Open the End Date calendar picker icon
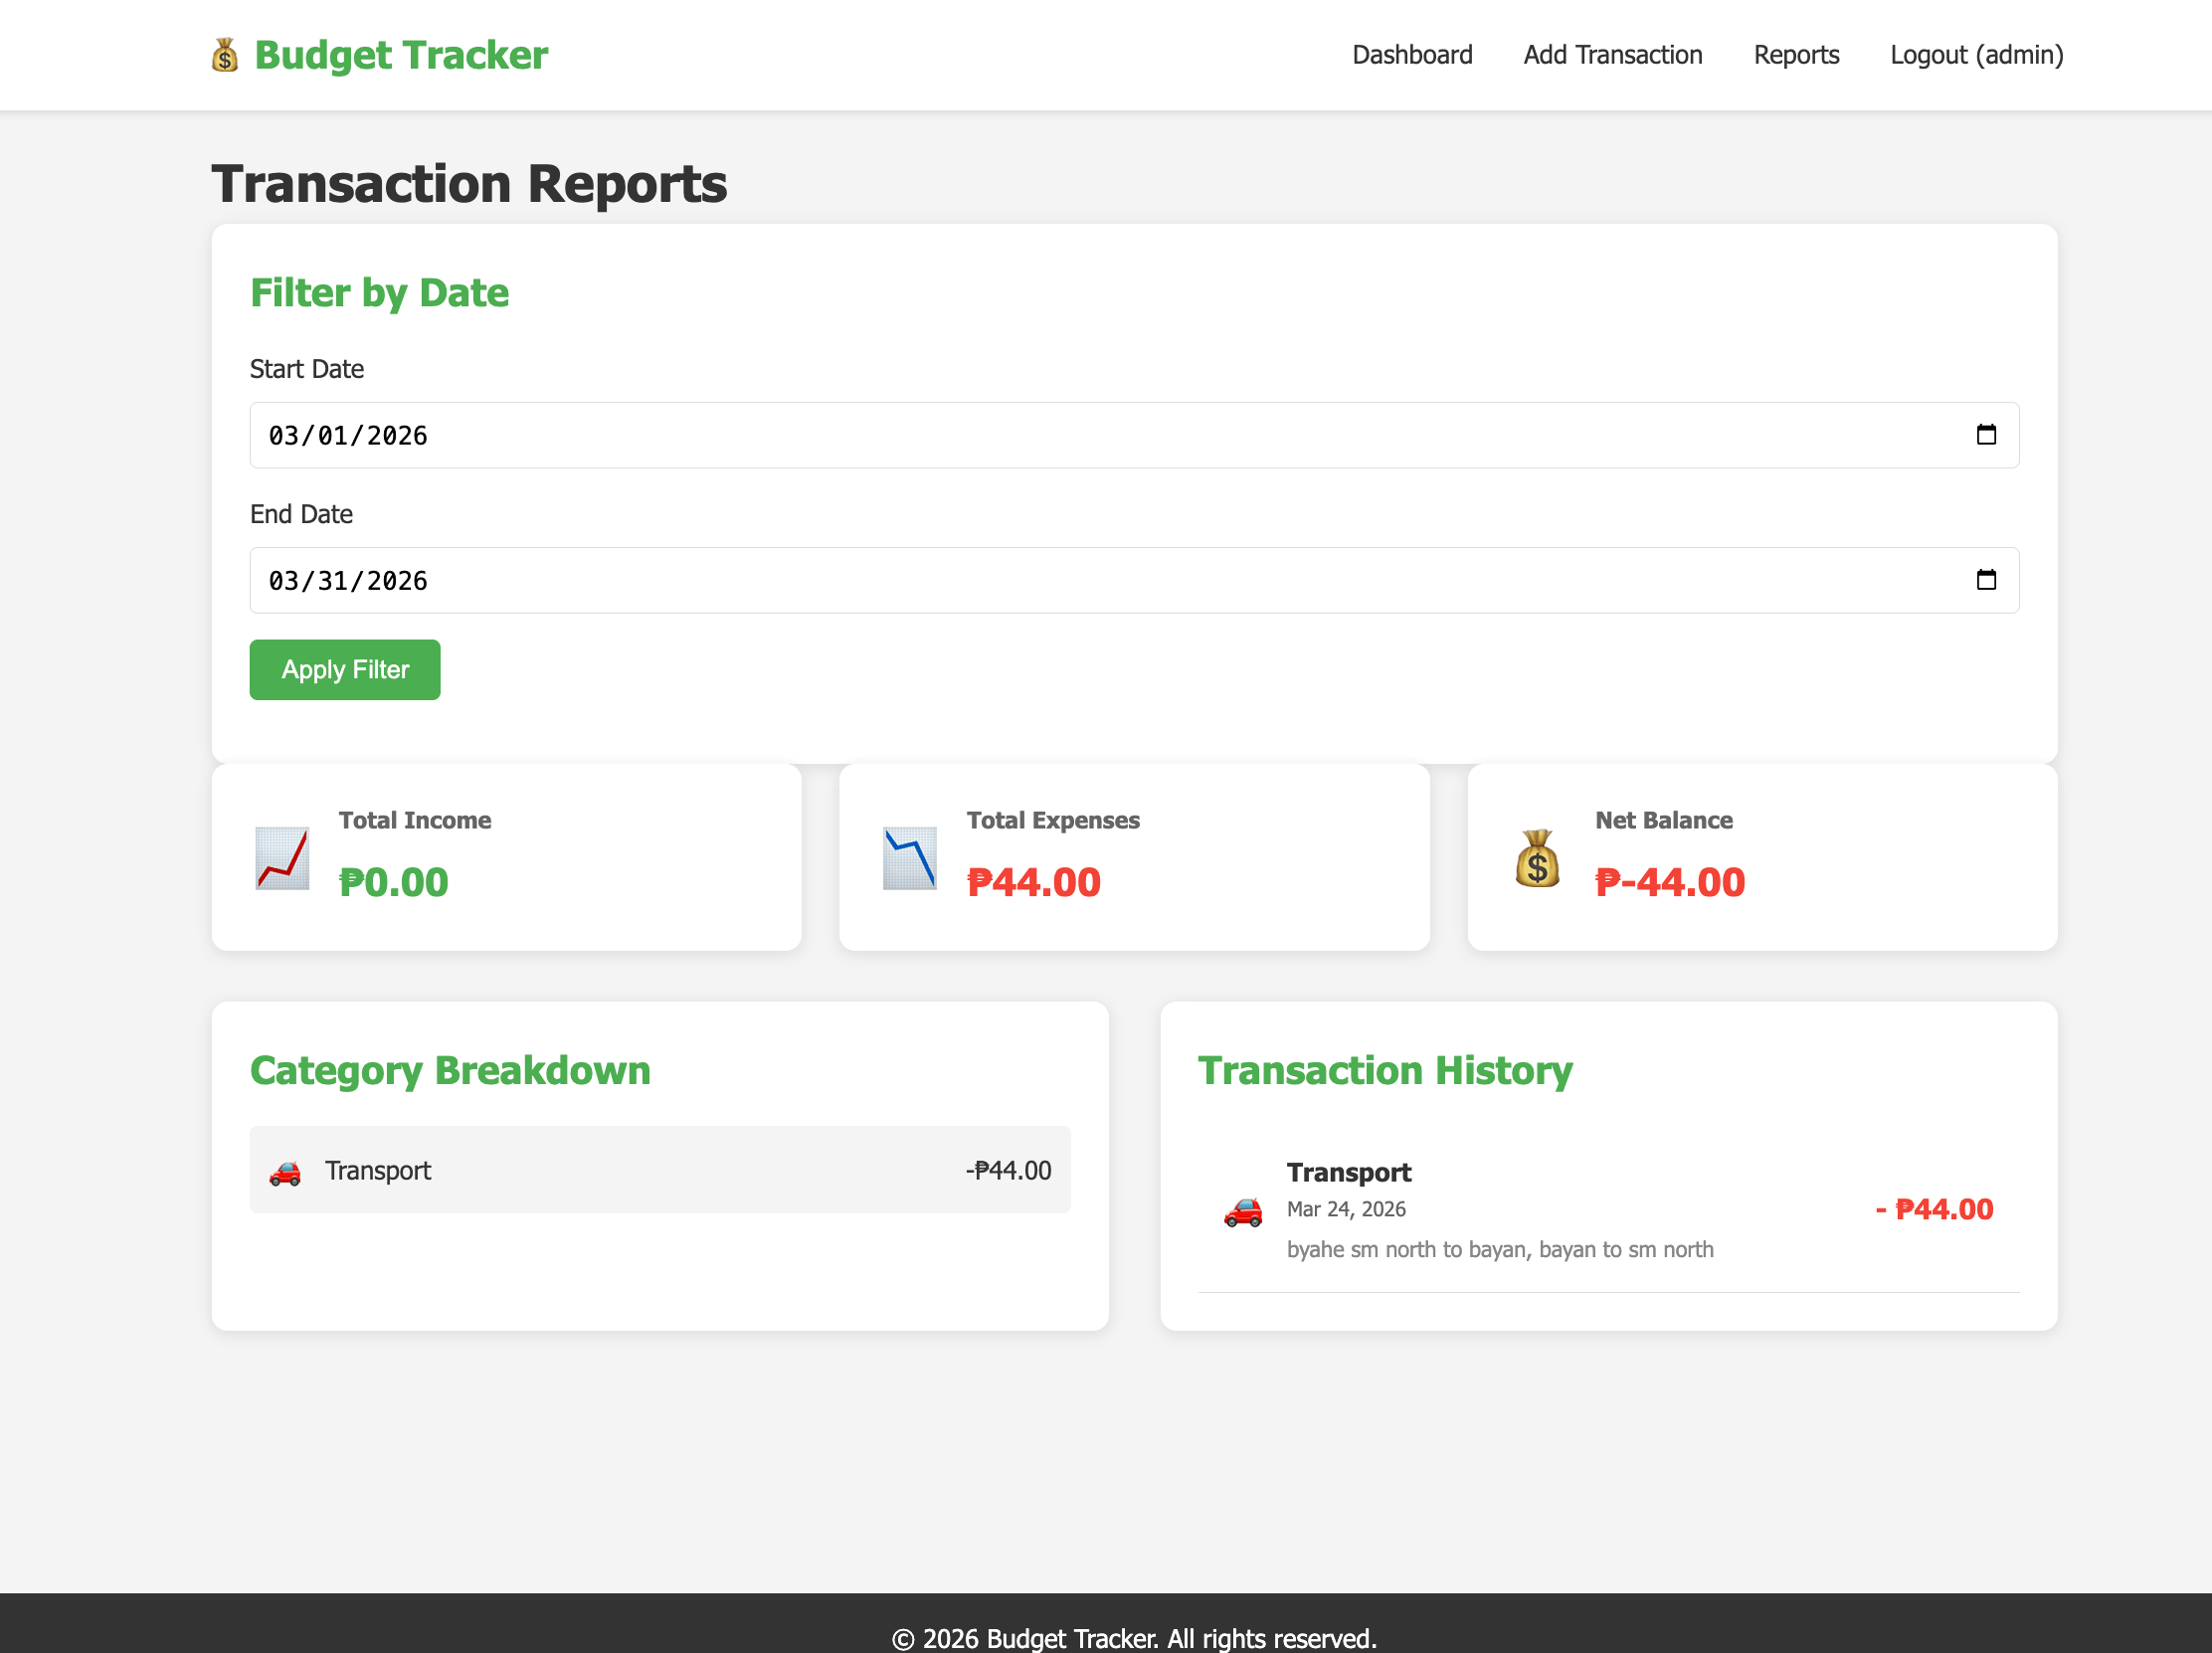This screenshot has height=1653, width=2212. pyautogui.click(x=1986, y=580)
